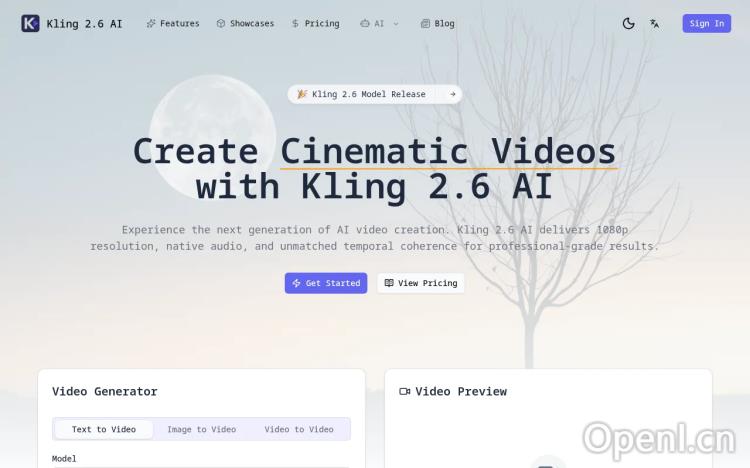Click the Video Preview camera icon

click(405, 391)
